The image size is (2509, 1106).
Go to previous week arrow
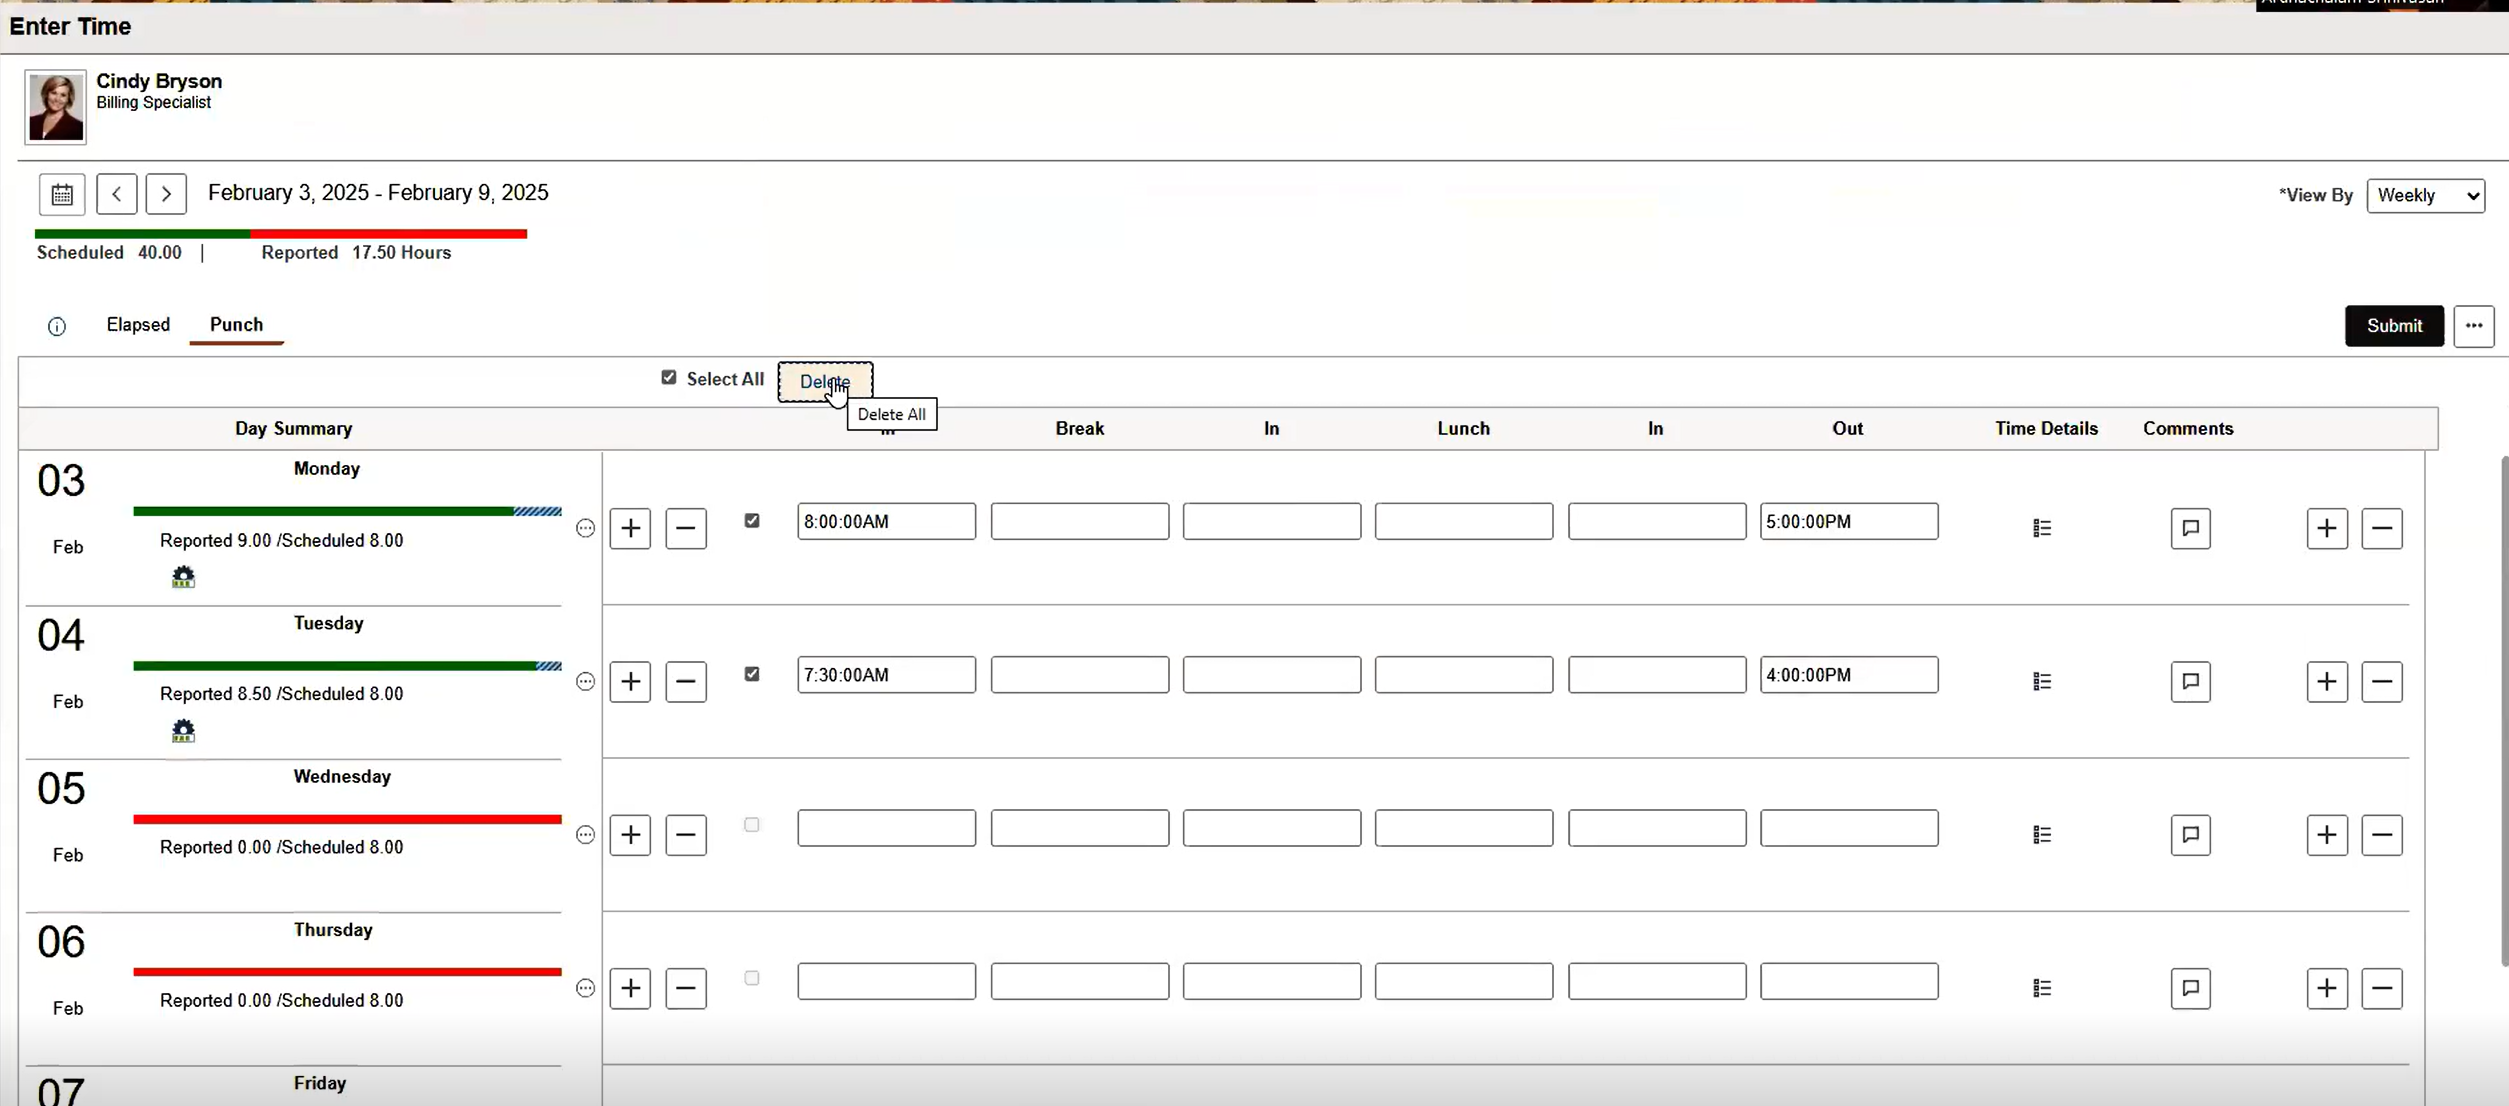117,194
